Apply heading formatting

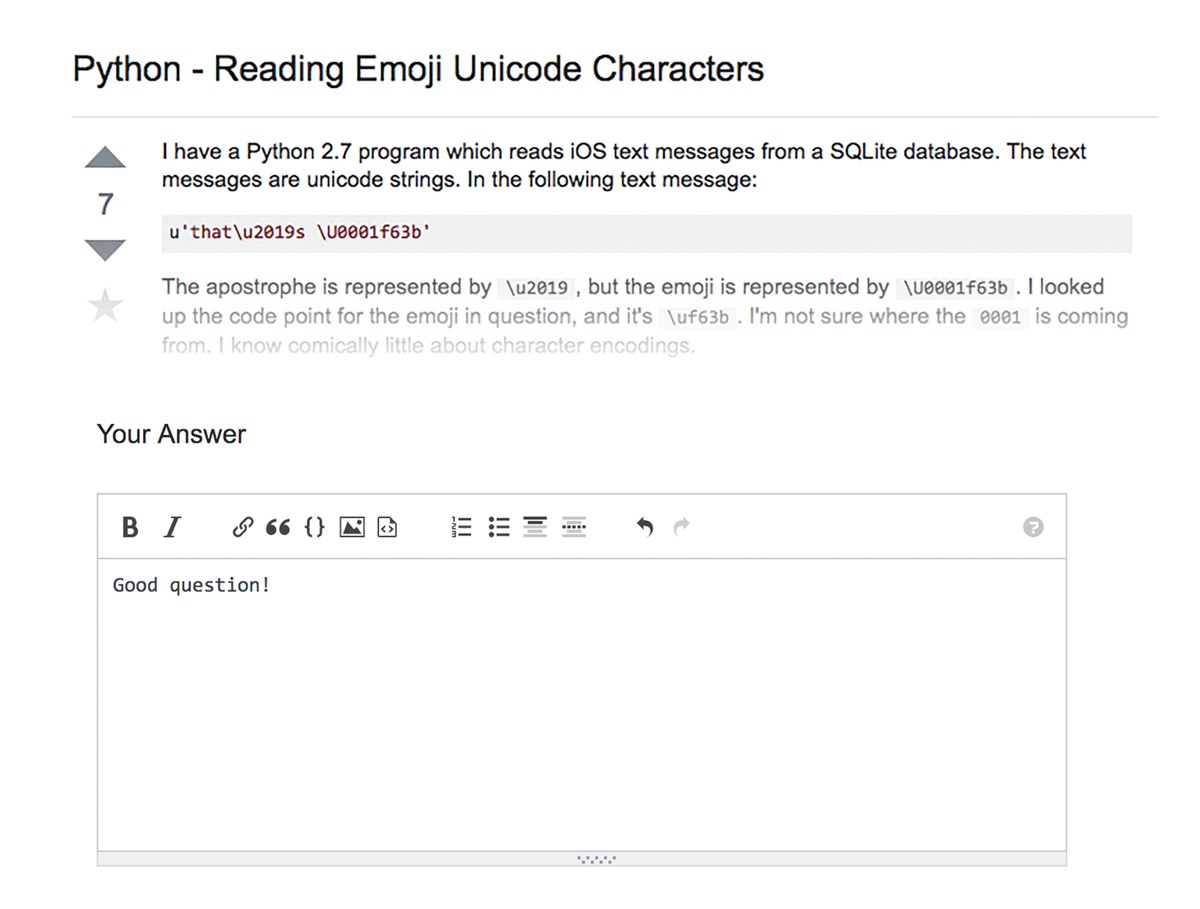[536, 527]
